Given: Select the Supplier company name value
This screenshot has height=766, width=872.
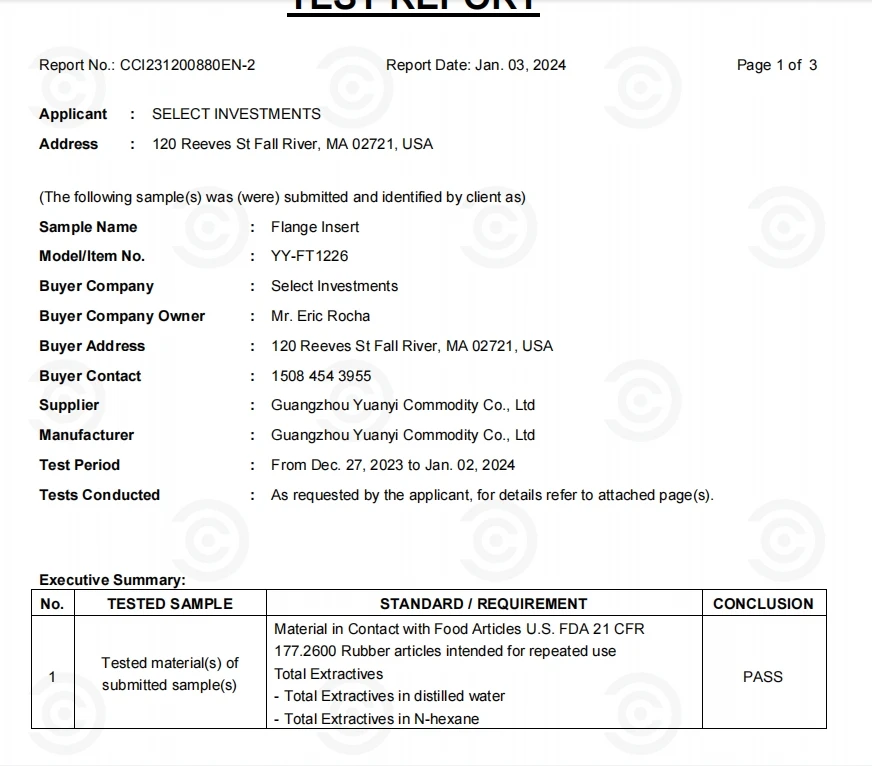Looking at the screenshot, I should [x=403, y=405].
